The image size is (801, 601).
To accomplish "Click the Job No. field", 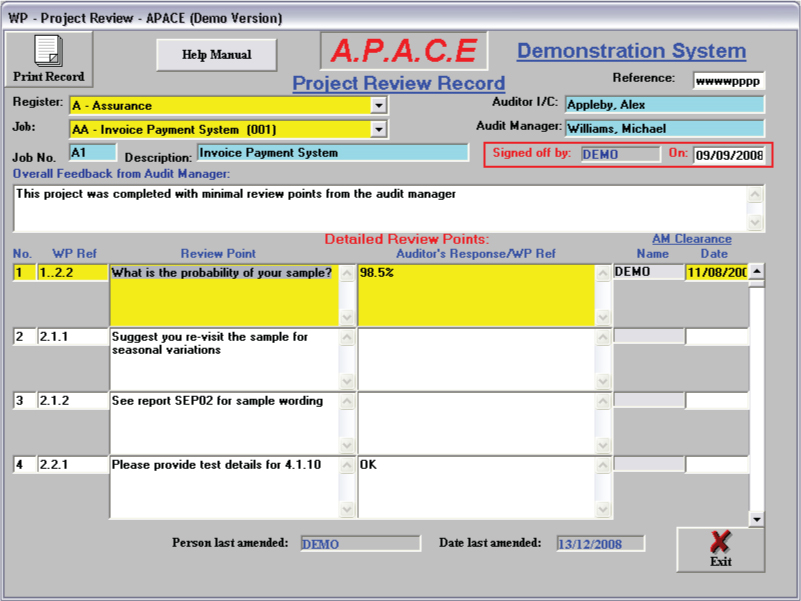I will [92, 153].
